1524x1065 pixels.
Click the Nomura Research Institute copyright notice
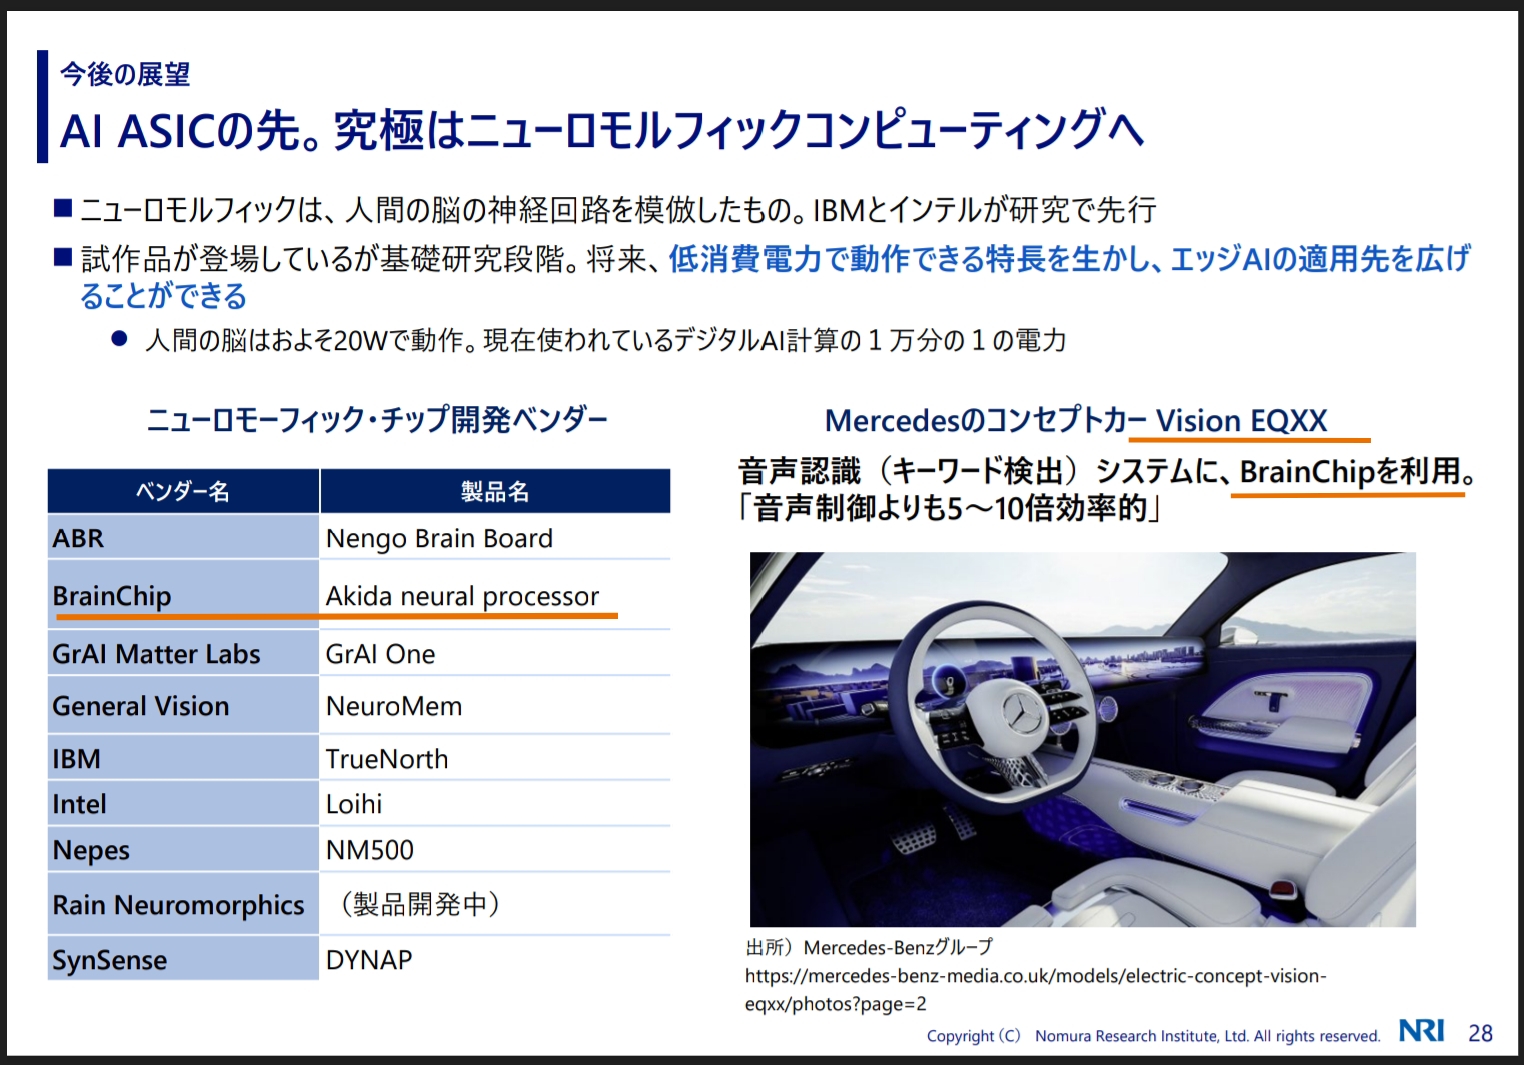(1153, 1036)
